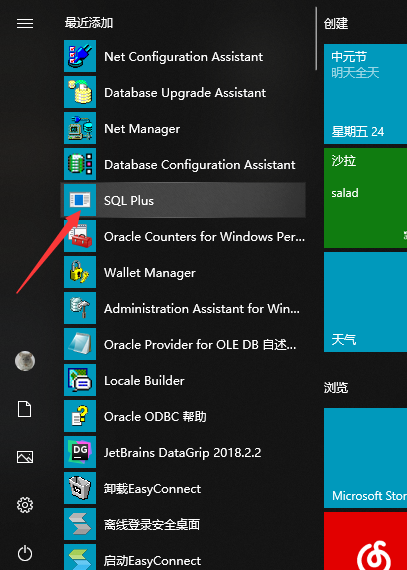Viewport: 407px width, 570px height.
Task: Click the Oracle ODBC help icon
Action: click(80, 416)
